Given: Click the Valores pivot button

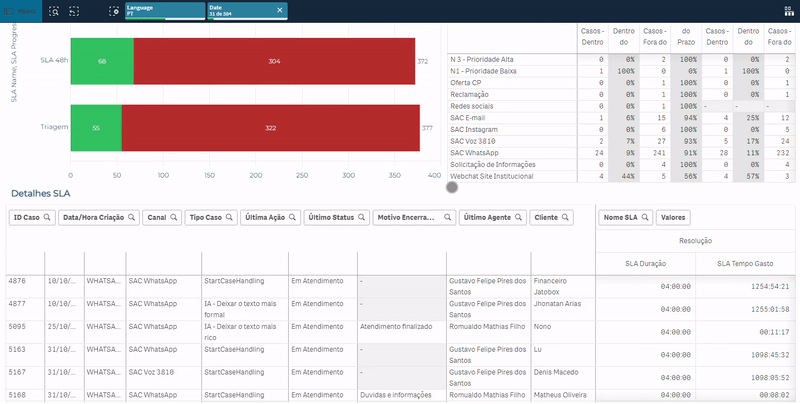Looking at the screenshot, I should 673,217.
